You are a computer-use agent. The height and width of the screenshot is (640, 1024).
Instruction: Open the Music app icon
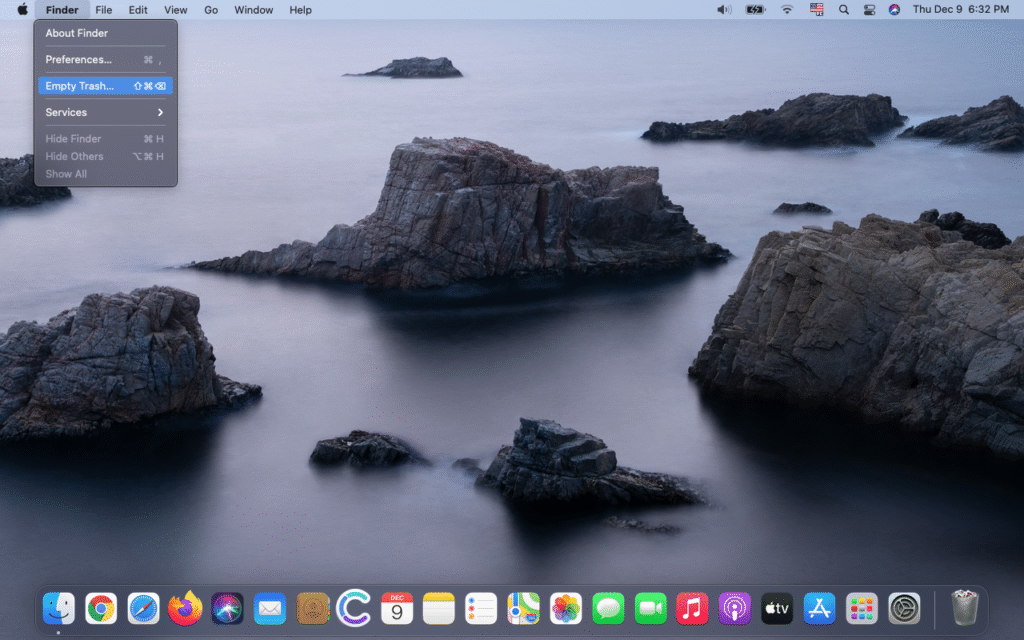point(692,608)
